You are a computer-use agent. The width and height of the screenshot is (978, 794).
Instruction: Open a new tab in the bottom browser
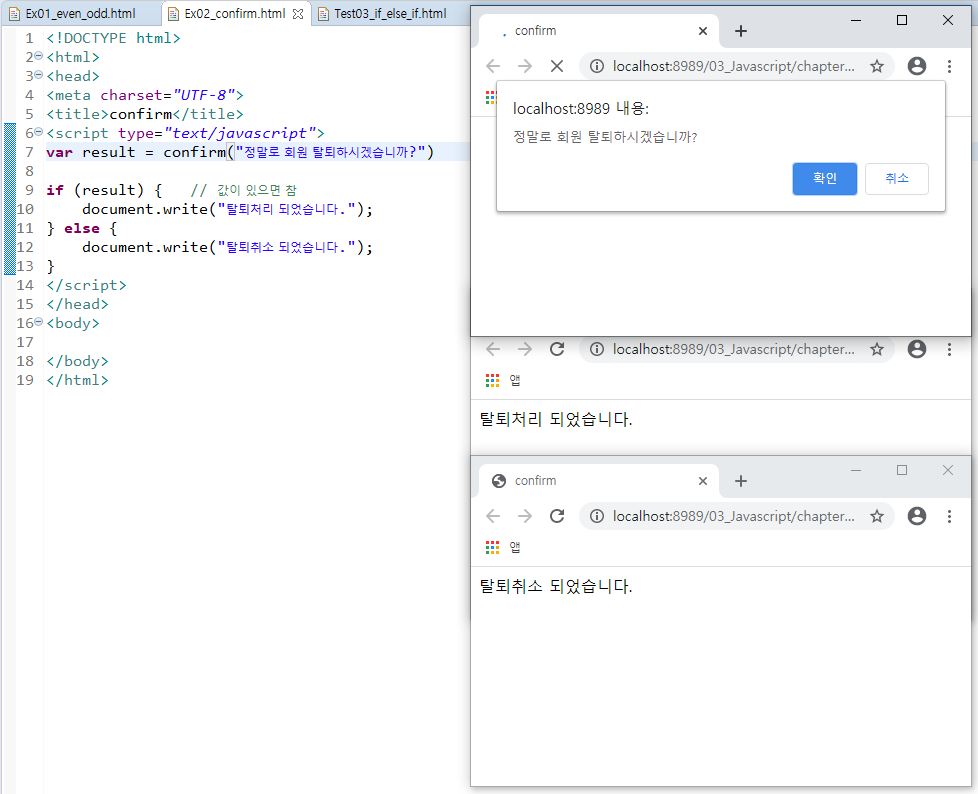[x=740, y=481]
